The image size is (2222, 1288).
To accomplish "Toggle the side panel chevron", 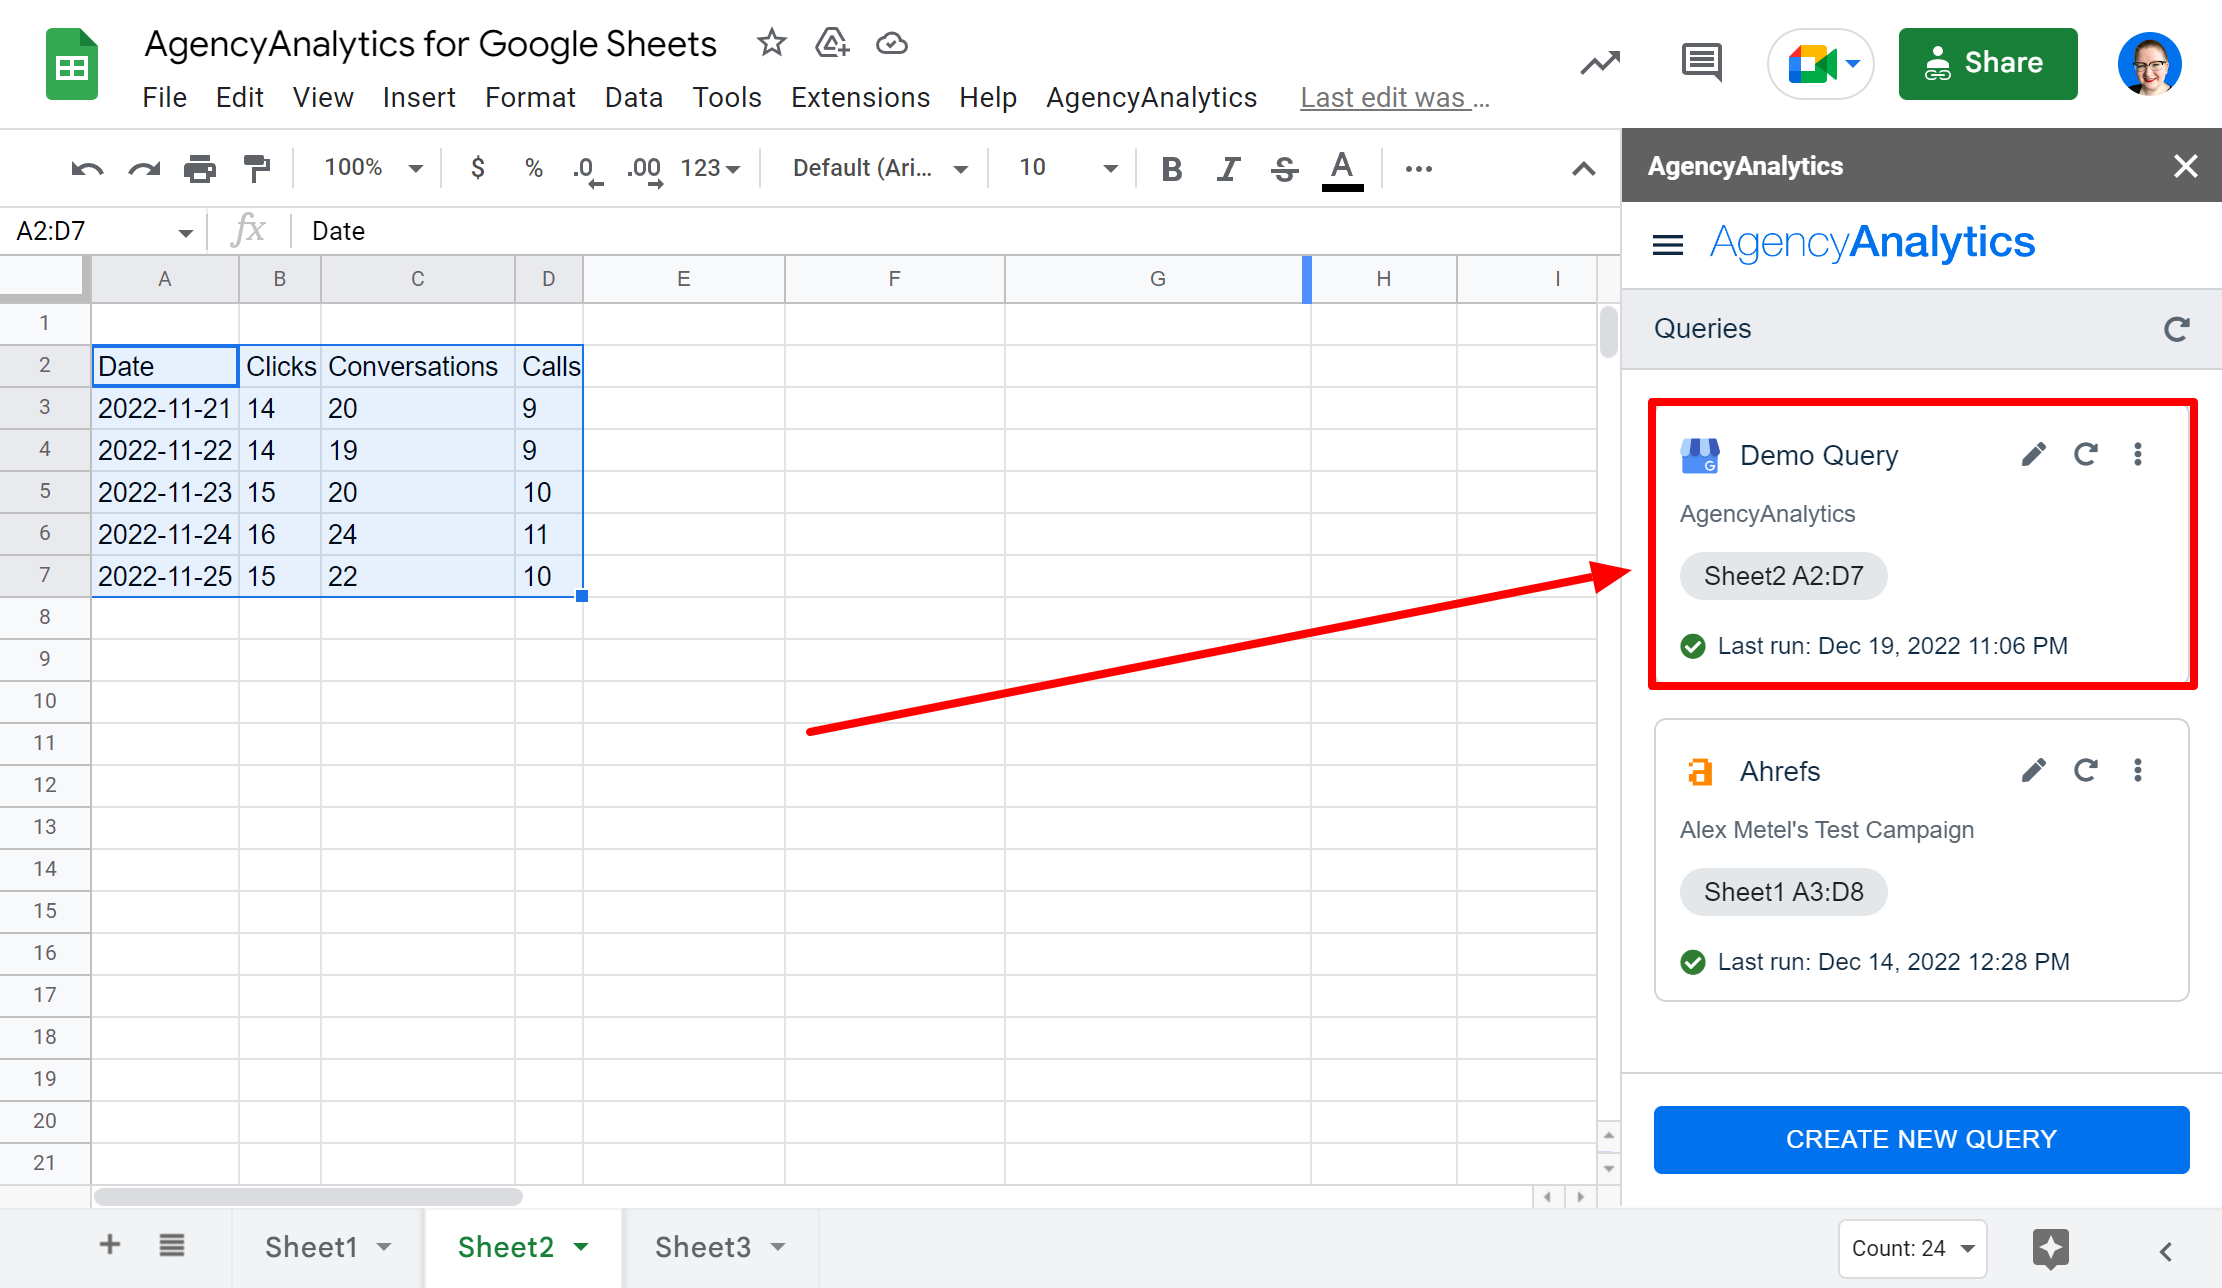I will tap(2165, 1251).
